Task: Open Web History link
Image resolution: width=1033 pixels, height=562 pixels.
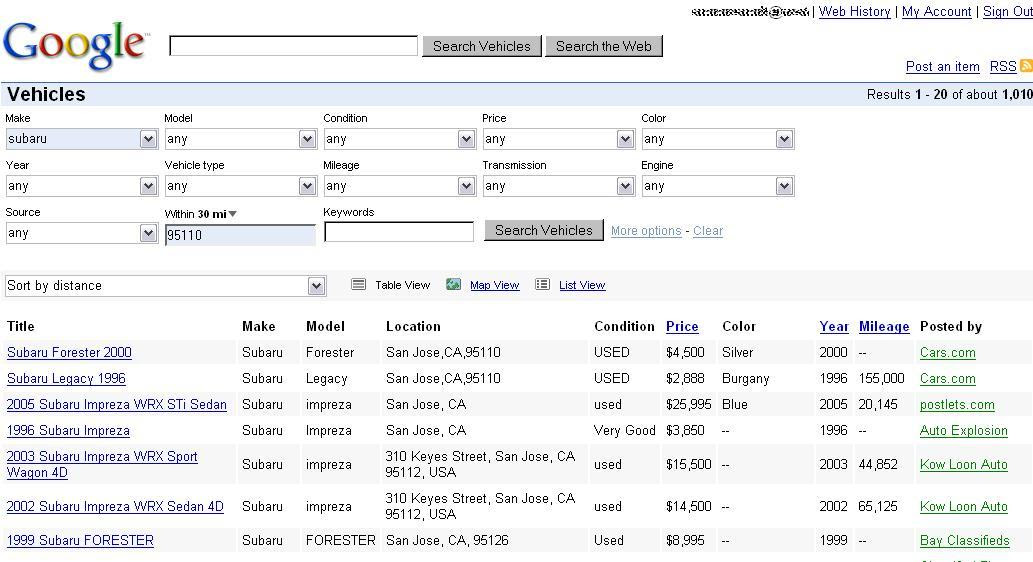Action: coord(854,11)
